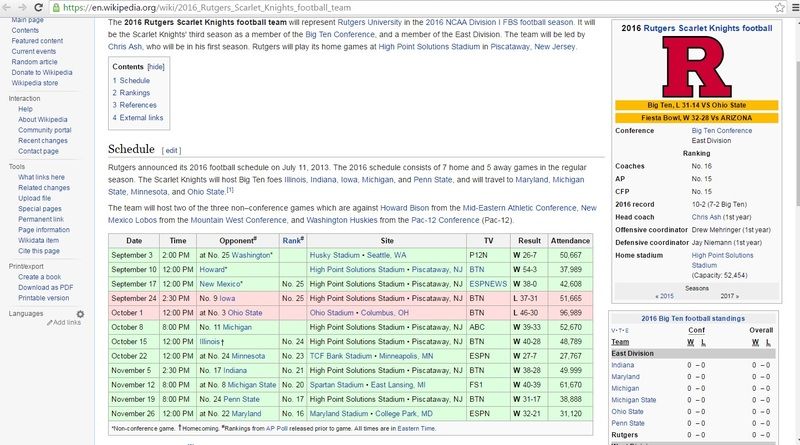Click Penn State in standings table
The width and height of the screenshot is (800, 445).
coord(628,424)
